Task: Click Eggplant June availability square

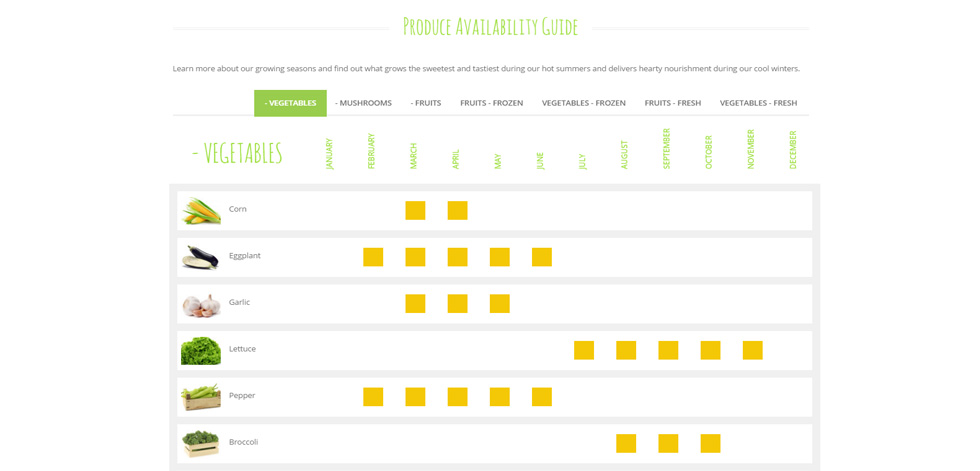Action: click(542, 257)
